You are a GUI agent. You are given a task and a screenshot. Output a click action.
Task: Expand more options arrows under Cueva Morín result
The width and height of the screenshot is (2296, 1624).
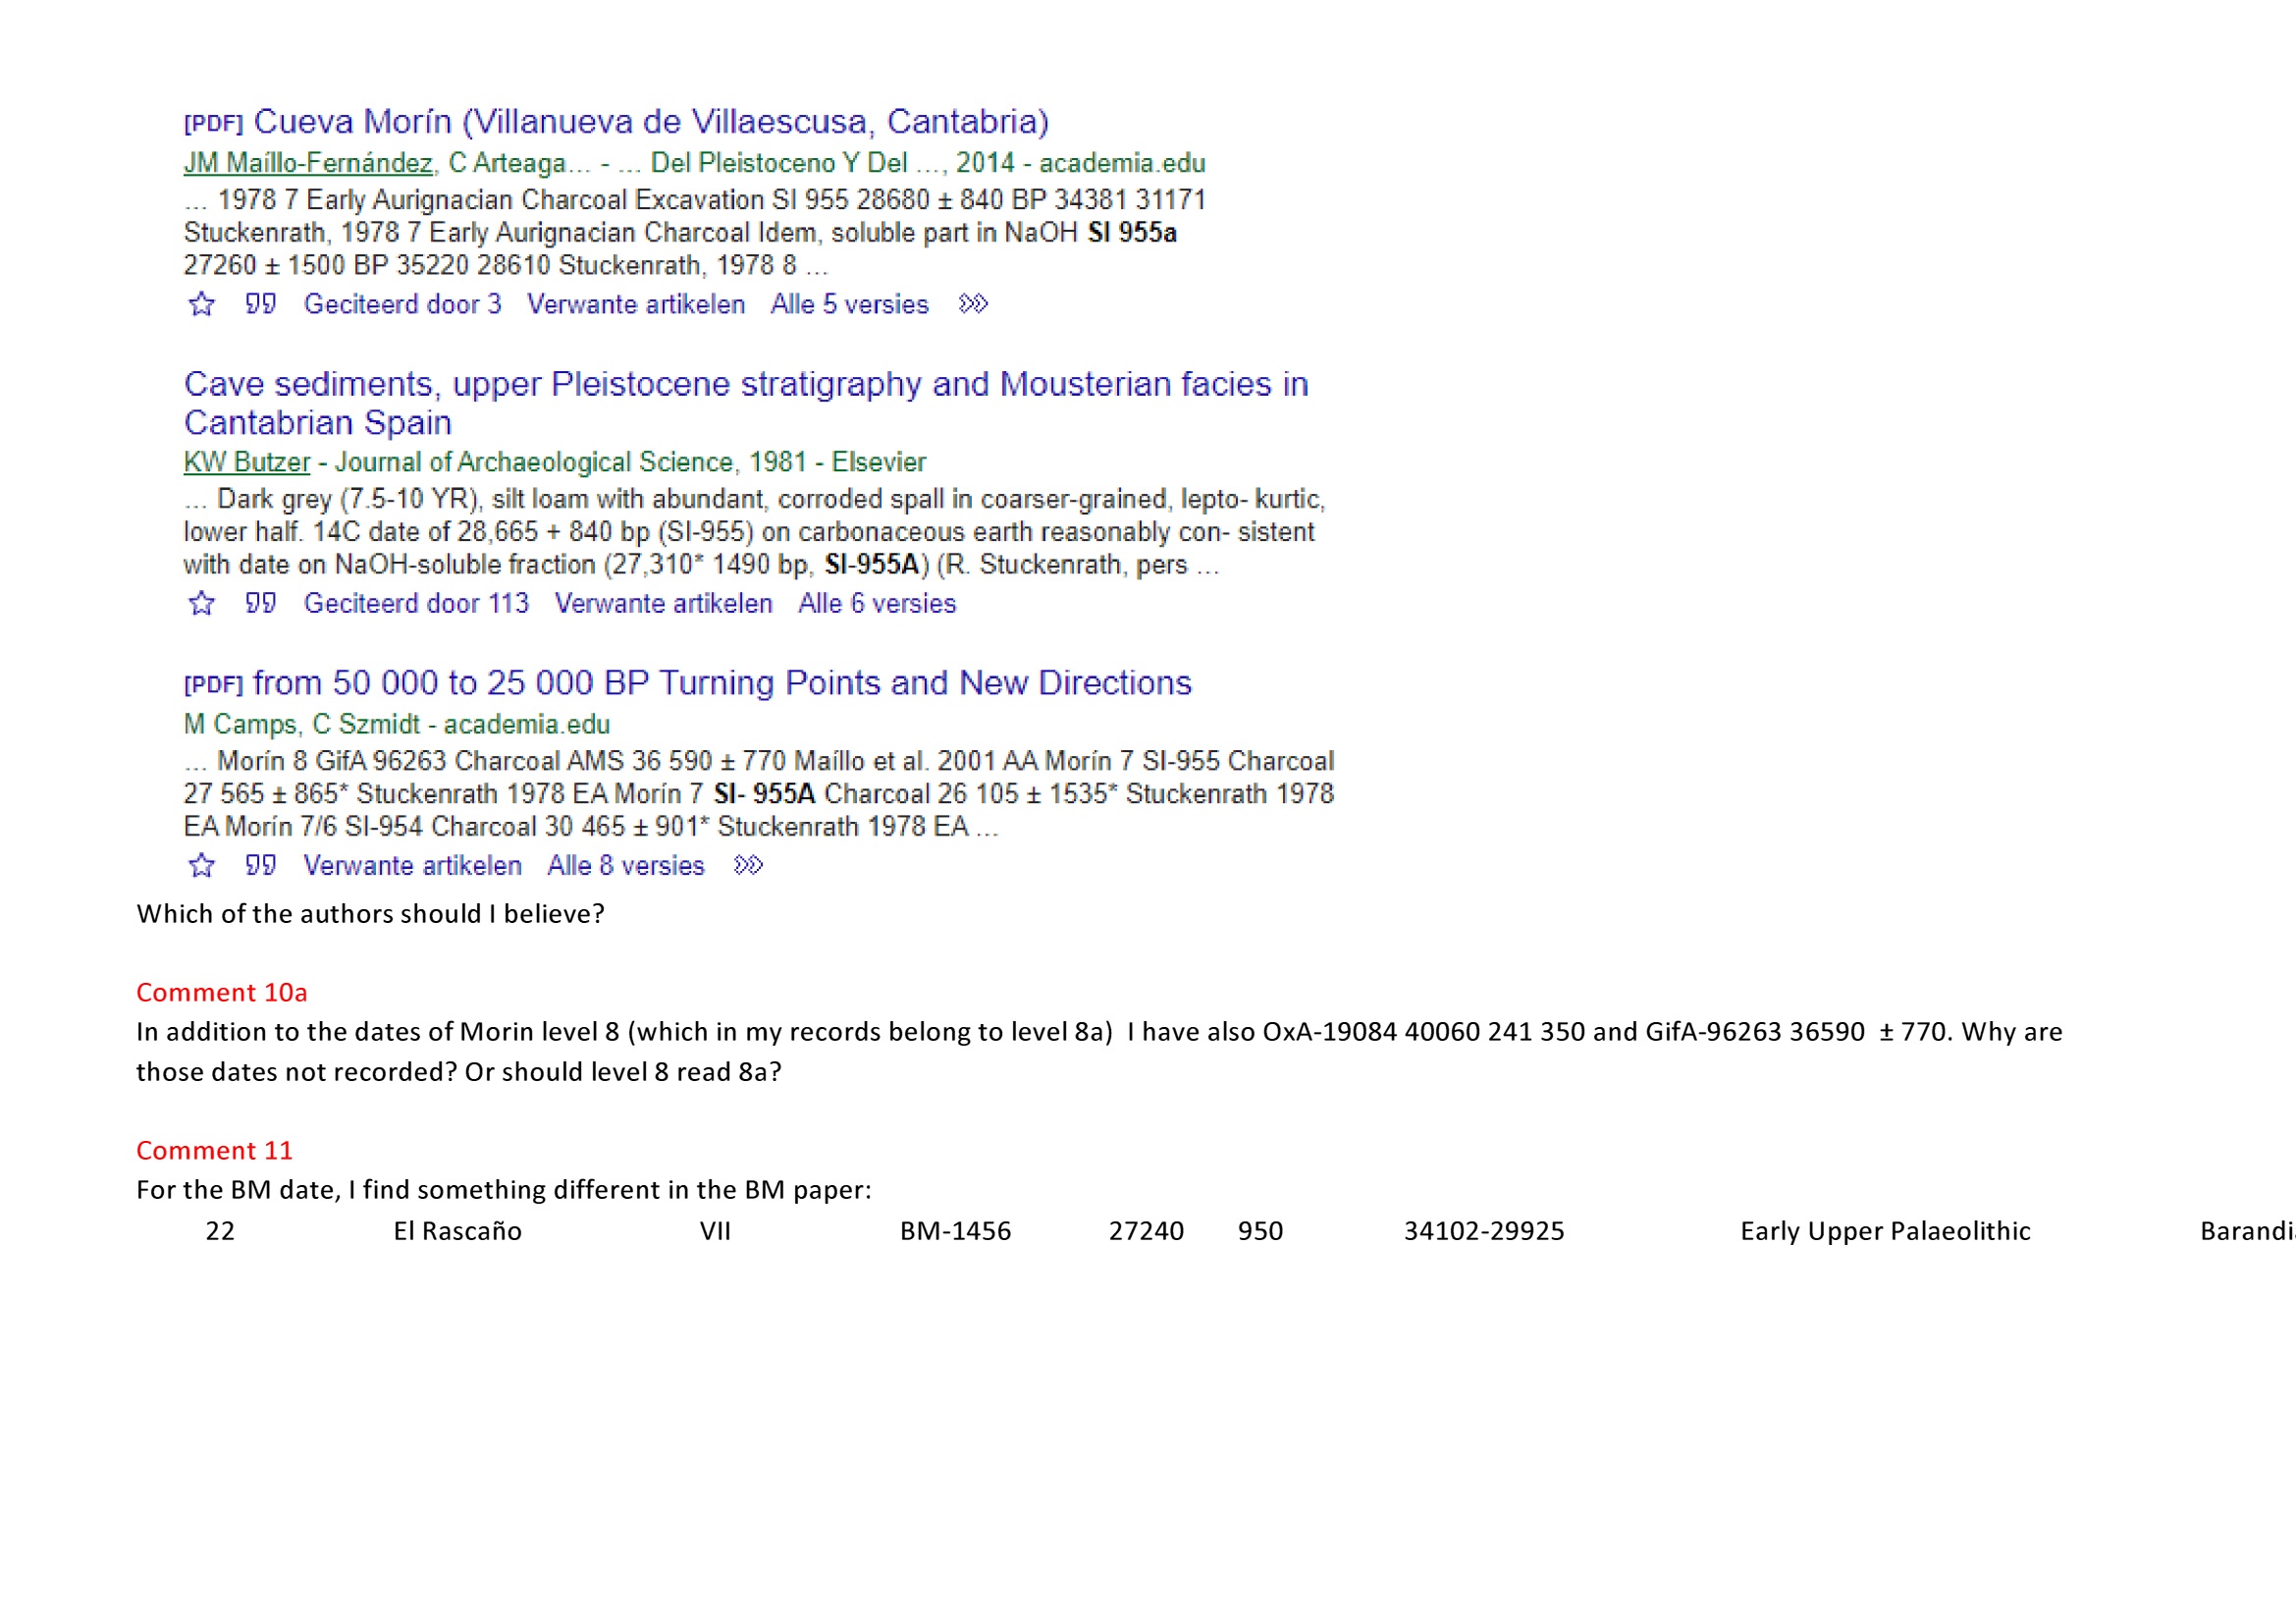pos(973,304)
